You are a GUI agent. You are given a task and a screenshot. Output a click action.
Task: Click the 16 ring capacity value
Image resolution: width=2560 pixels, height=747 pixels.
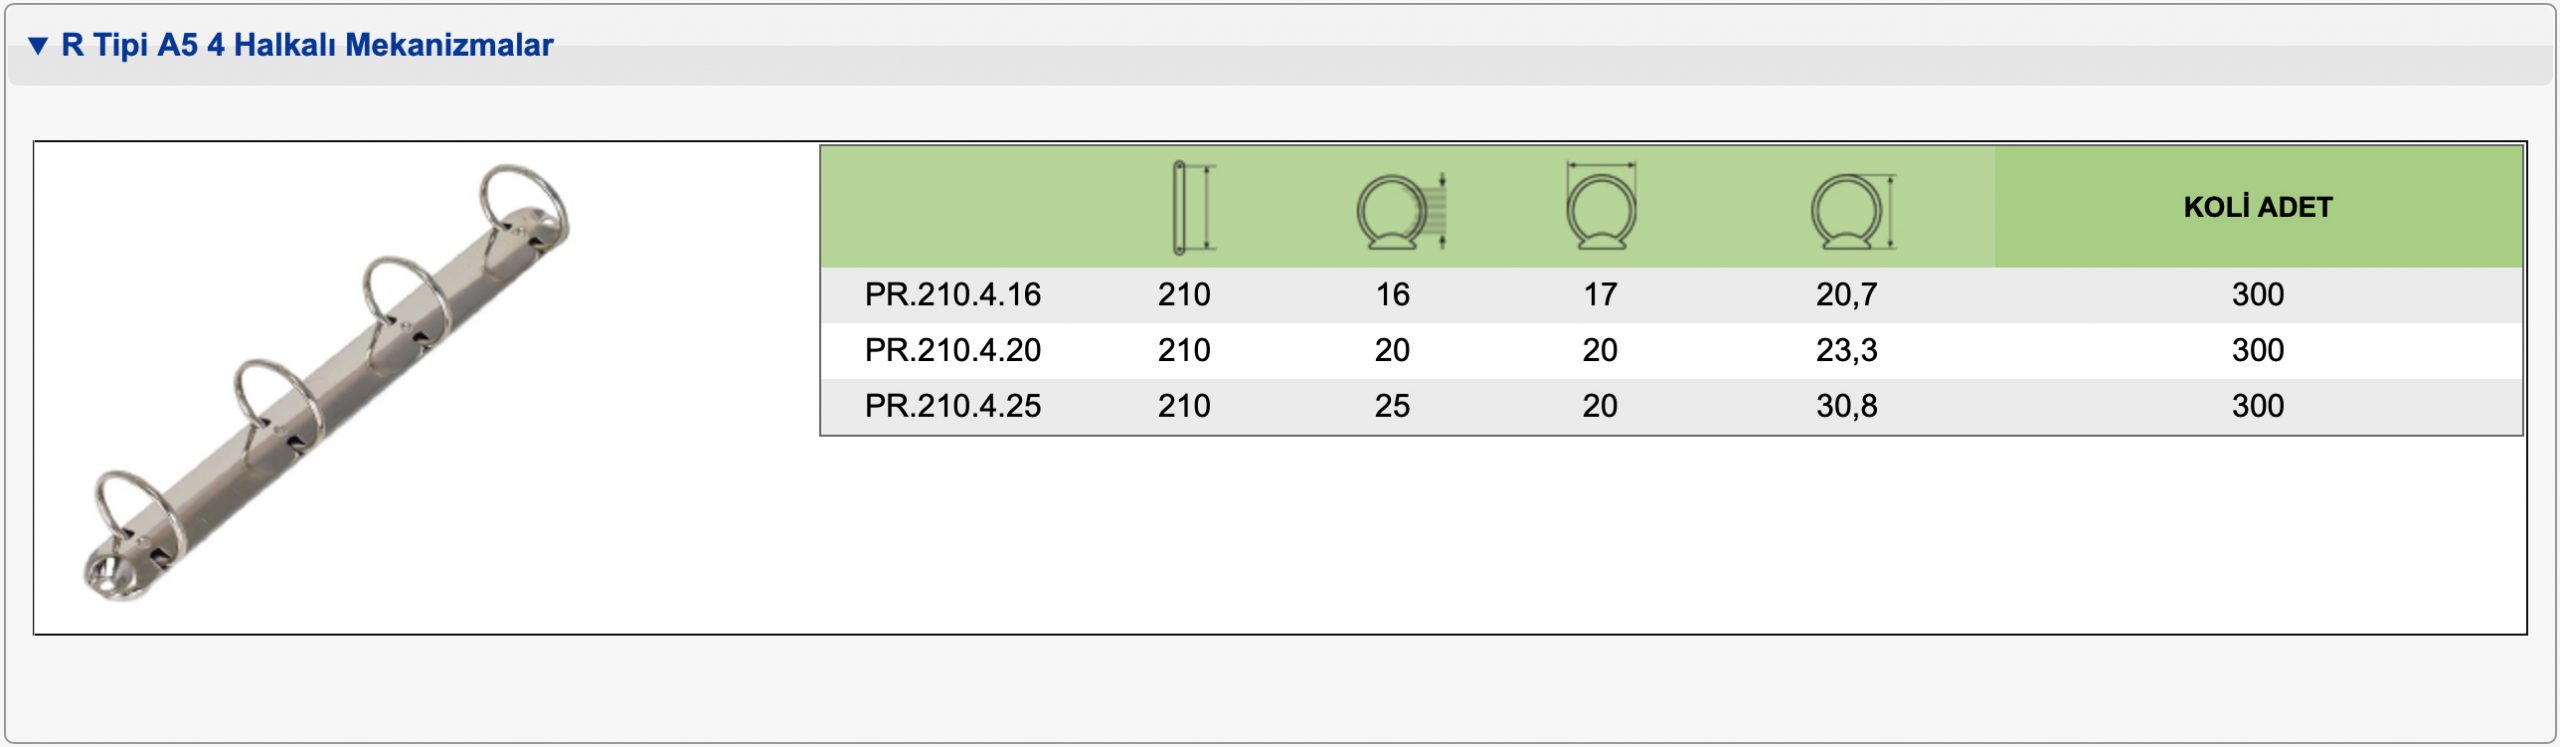click(1392, 294)
